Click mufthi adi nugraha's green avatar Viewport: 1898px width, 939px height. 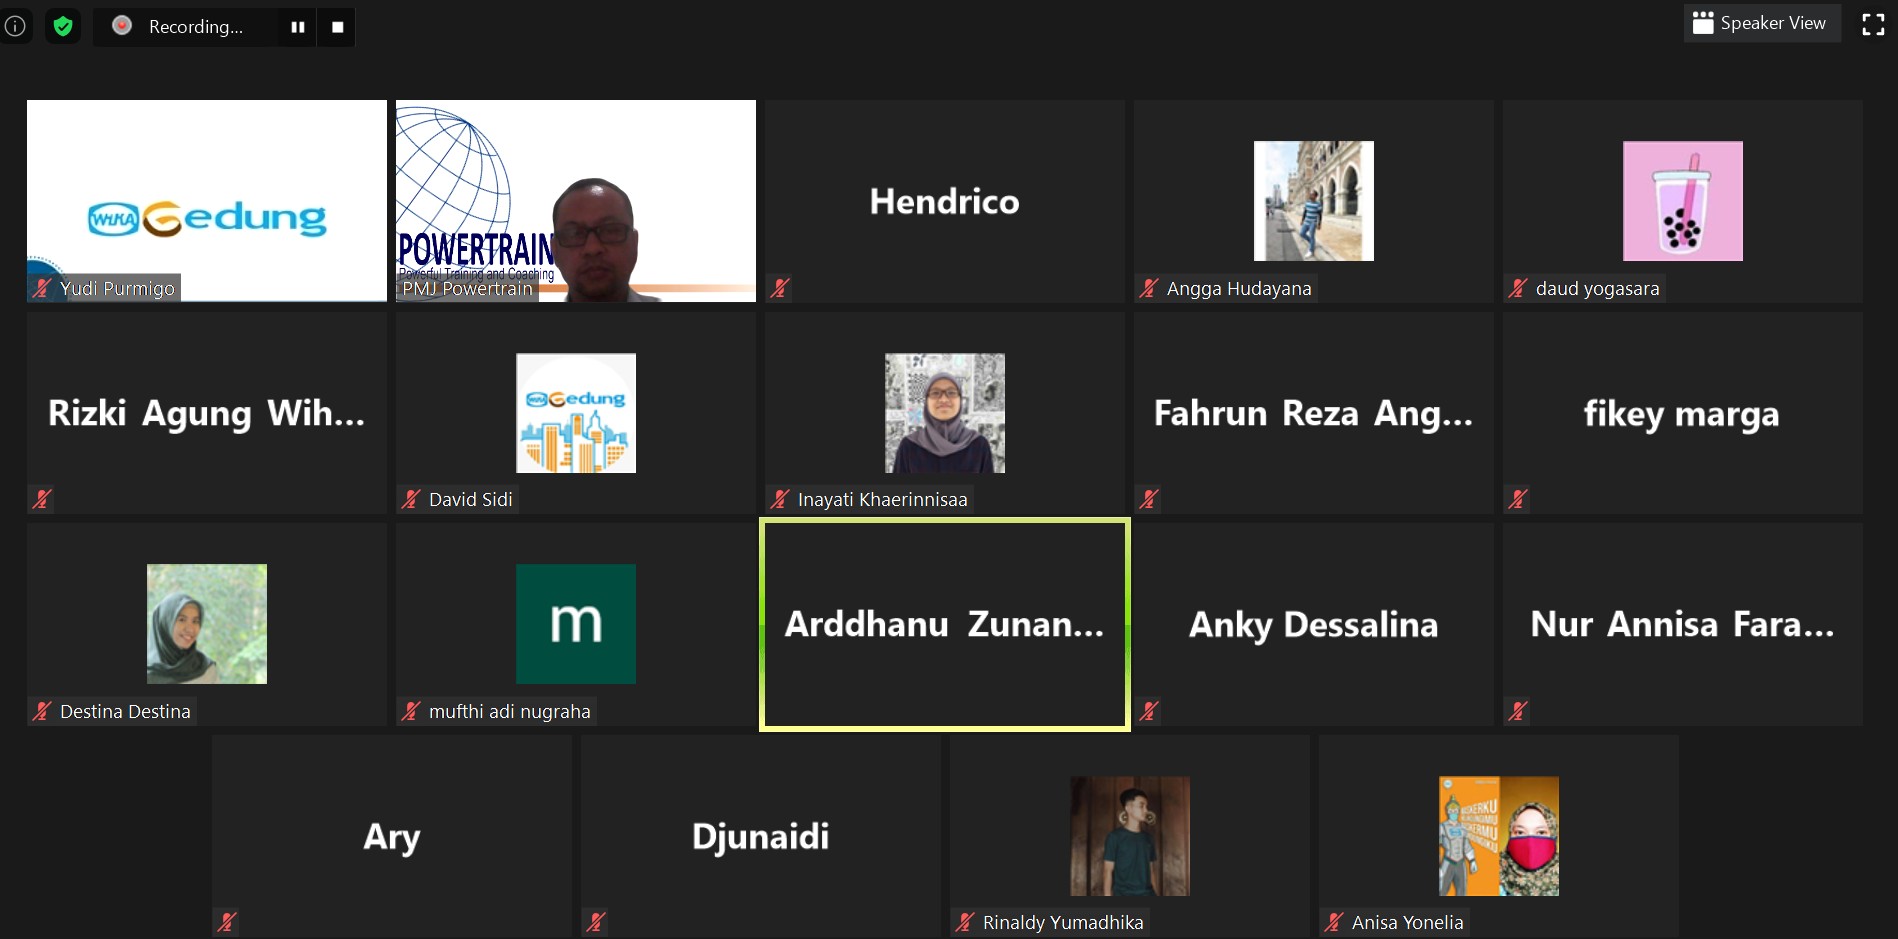(x=575, y=624)
